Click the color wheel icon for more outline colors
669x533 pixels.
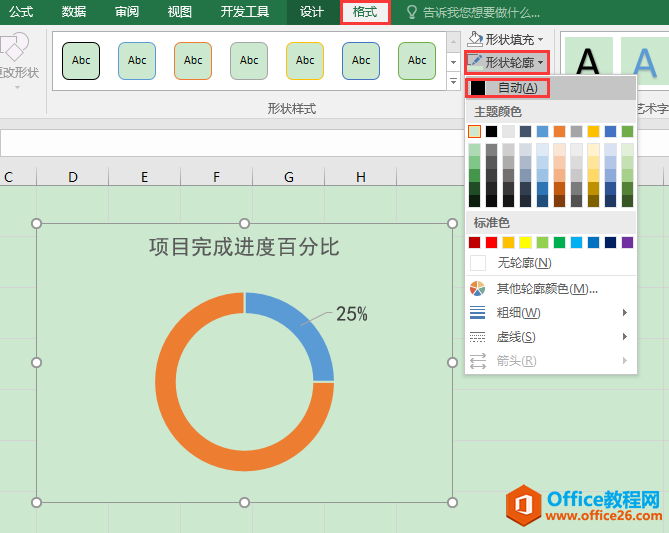click(x=477, y=289)
